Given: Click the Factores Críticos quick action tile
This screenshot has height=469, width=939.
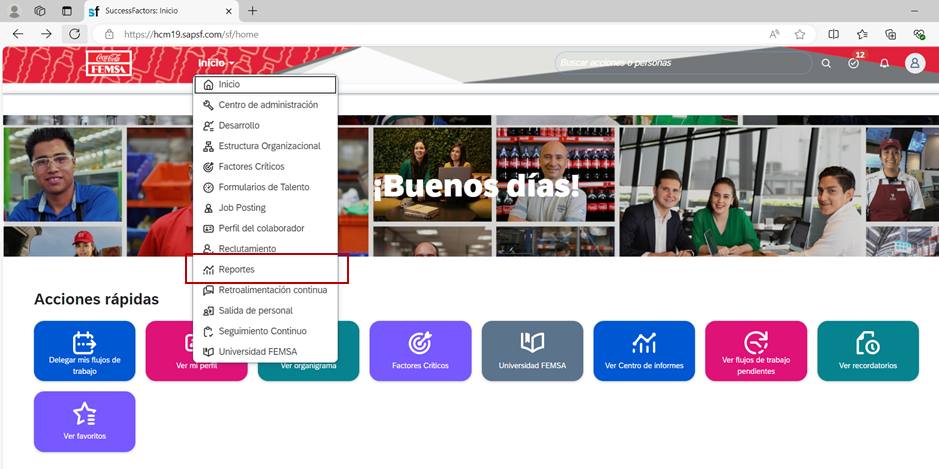Looking at the screenshot, I should pyautogui.click(x=420, y=351).
